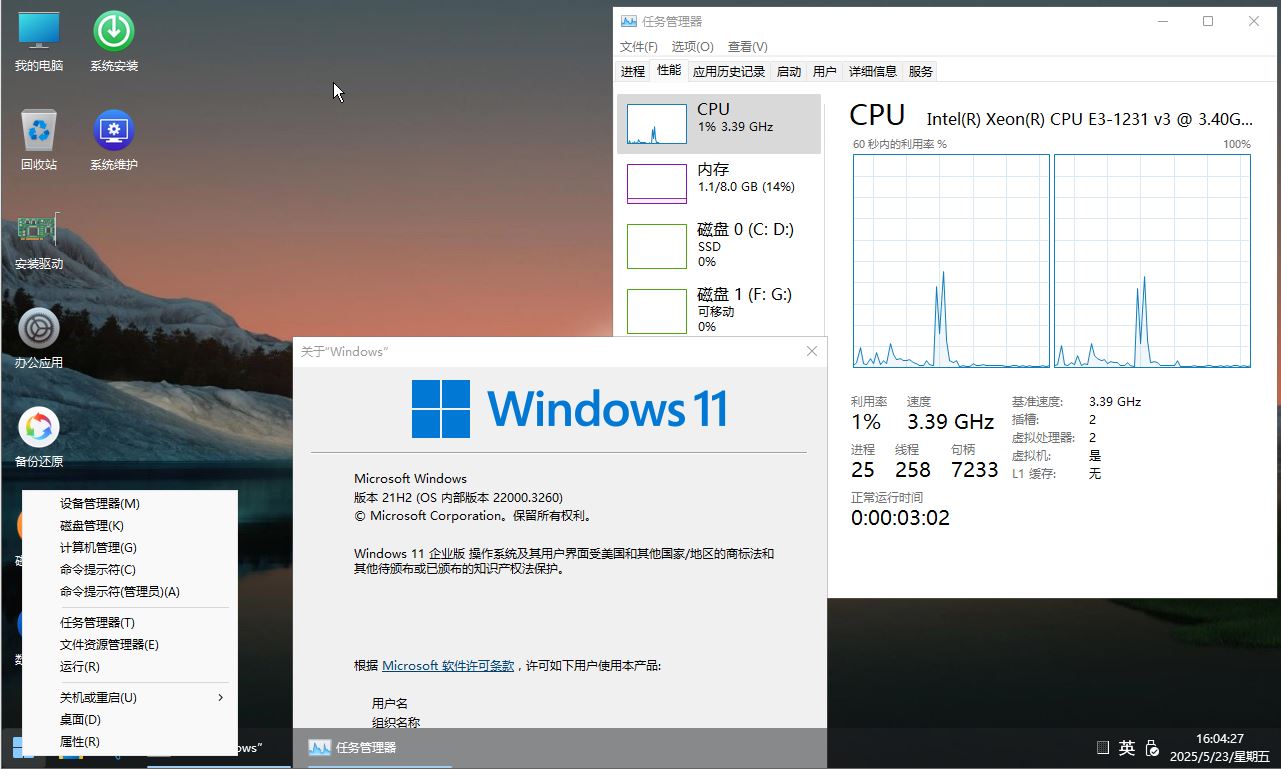1281x769 pixels.
Task: Click the 英 input method indicator
Action: tap(1127, 747)
